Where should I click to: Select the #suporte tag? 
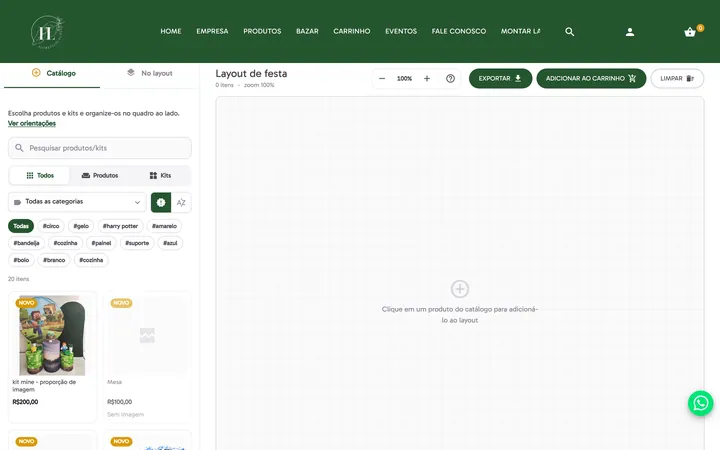point(137,243)
